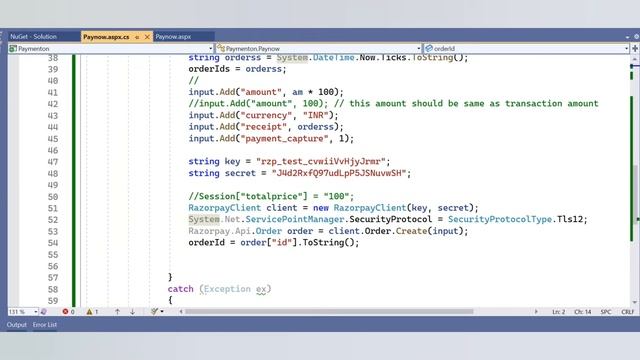Click the ex variable in catch
640x360 pixels.
[x=261, y=289]
